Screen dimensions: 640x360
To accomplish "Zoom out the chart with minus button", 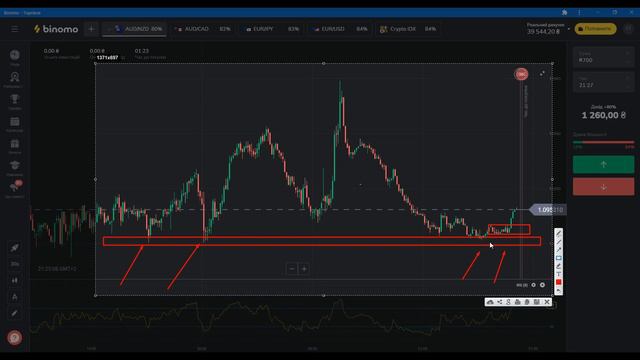I will 292,269.
